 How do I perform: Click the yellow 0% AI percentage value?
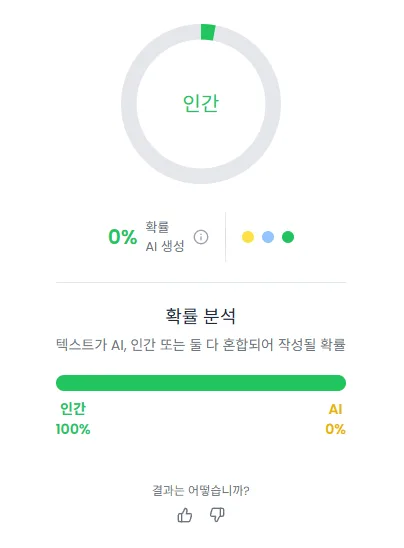tap(335, 429)
